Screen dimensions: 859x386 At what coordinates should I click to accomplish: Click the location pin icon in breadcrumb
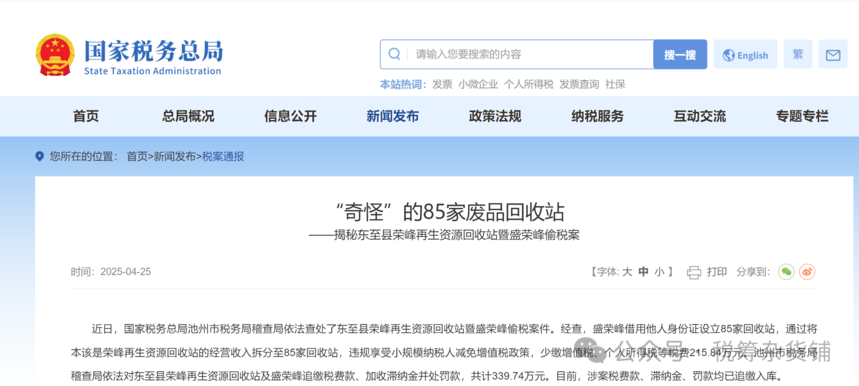(39, 157)
